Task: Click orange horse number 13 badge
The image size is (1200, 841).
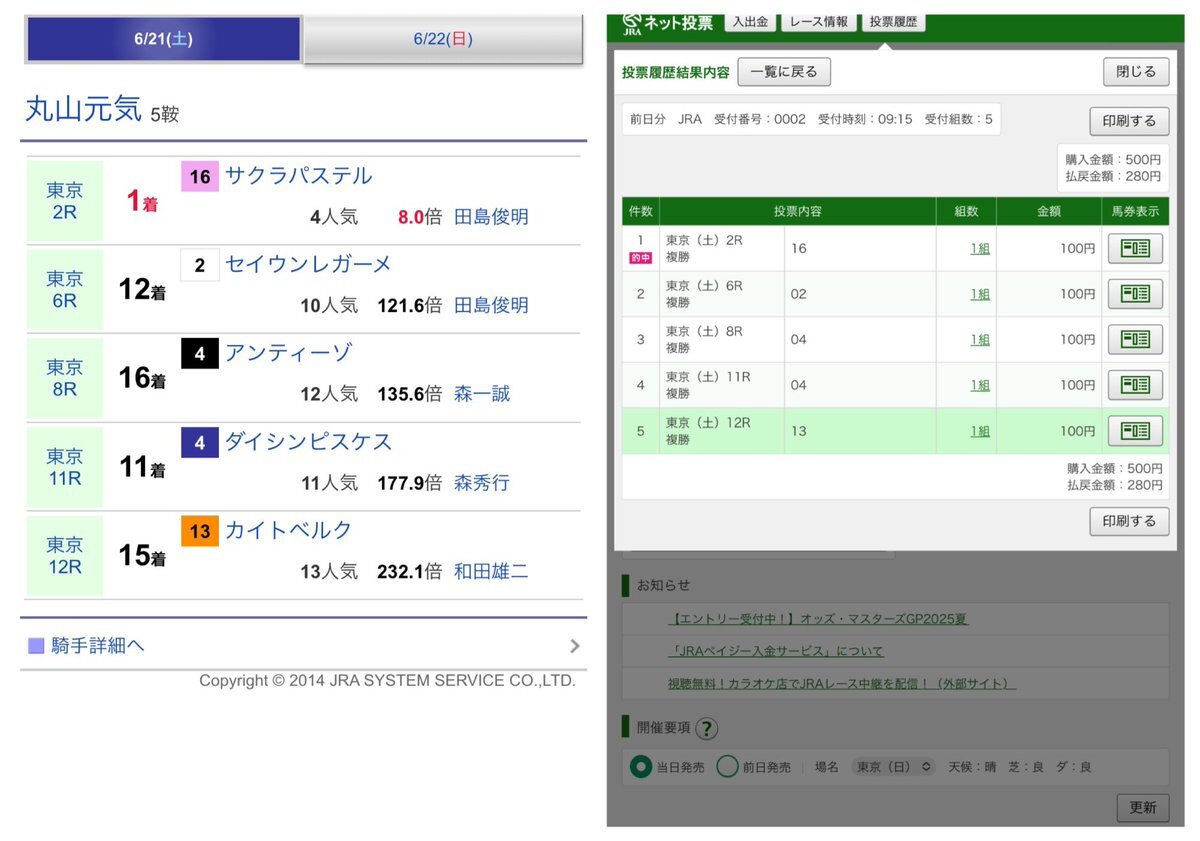Action: coord(200,531)
